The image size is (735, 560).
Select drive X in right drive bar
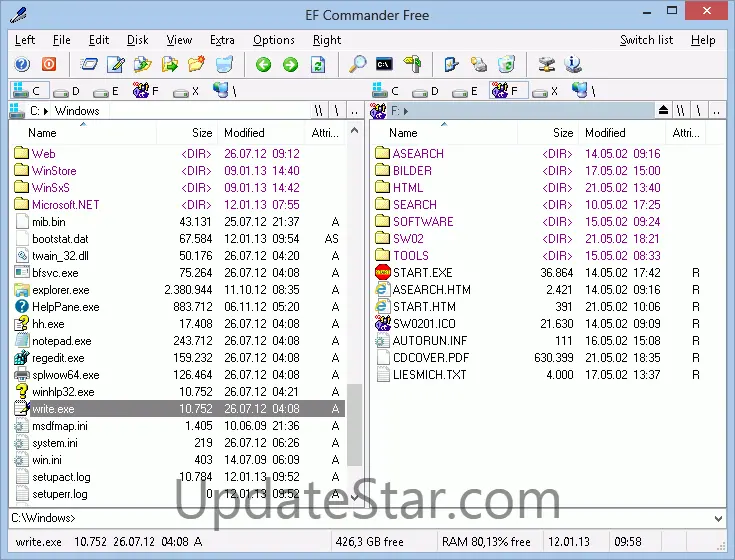[546, 91]
